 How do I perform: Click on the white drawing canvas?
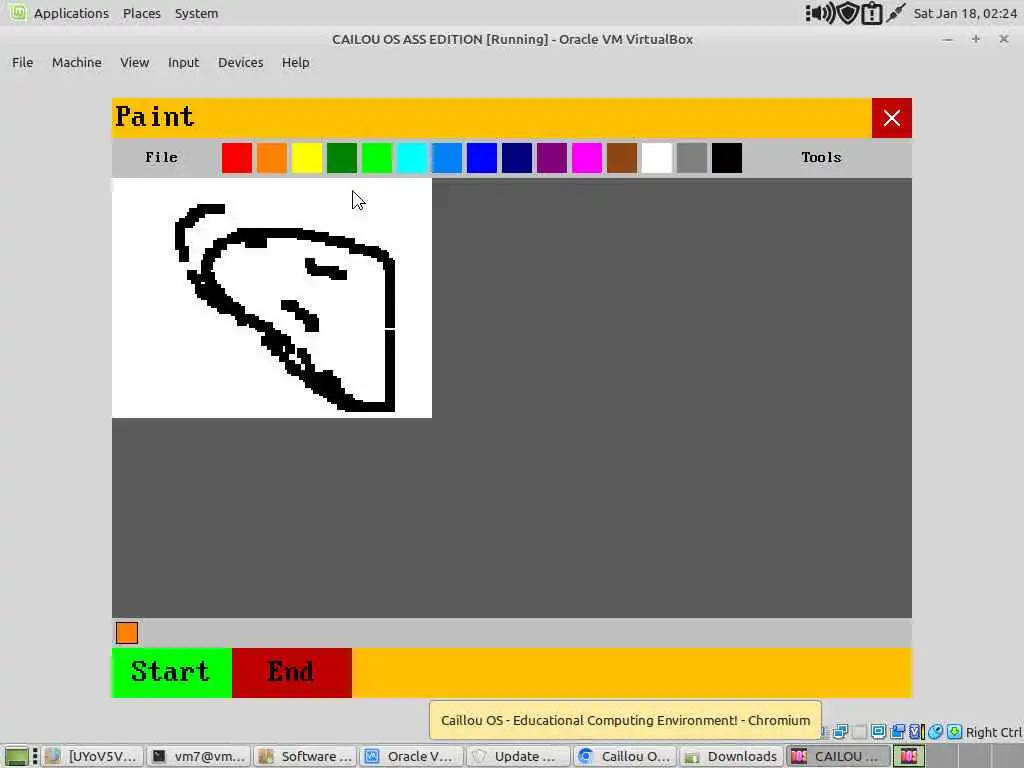tap(272, 298)
